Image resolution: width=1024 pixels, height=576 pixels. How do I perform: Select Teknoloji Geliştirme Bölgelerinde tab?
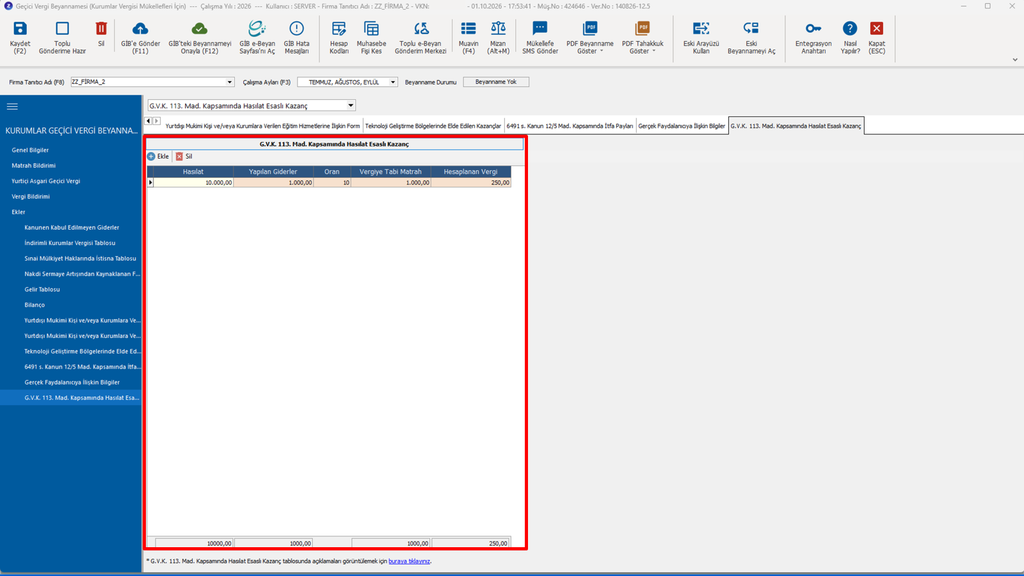coord(433,126)
